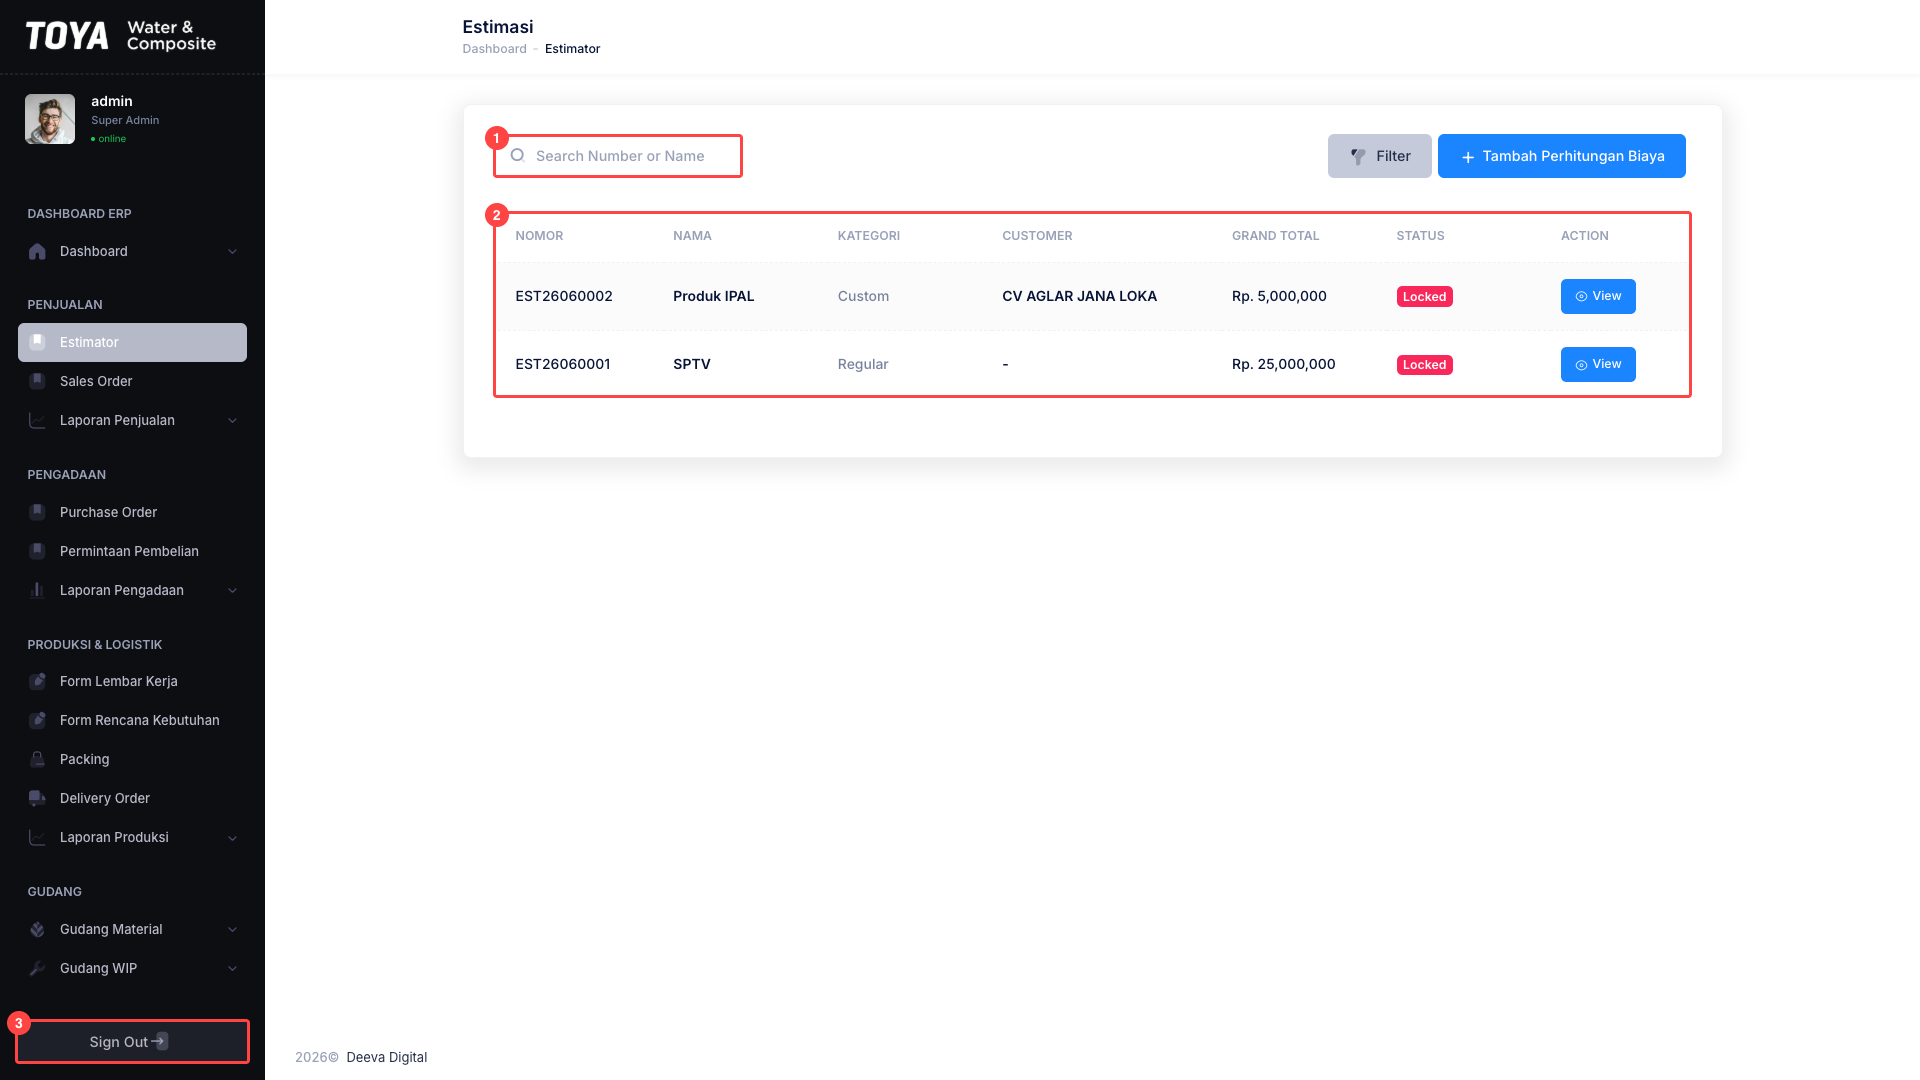Viewport: 1920px width, 1080px height.
Task: Click the Regular category cell
Action: pos(862,364)
